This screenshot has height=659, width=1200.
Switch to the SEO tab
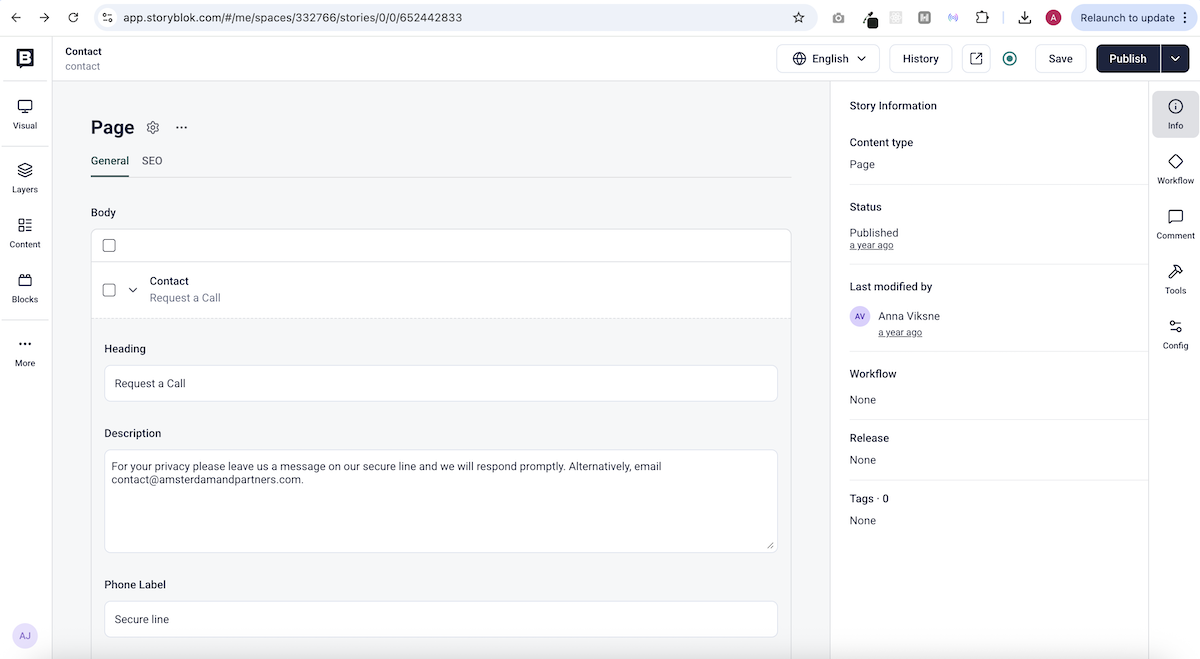tap(151, 160)
